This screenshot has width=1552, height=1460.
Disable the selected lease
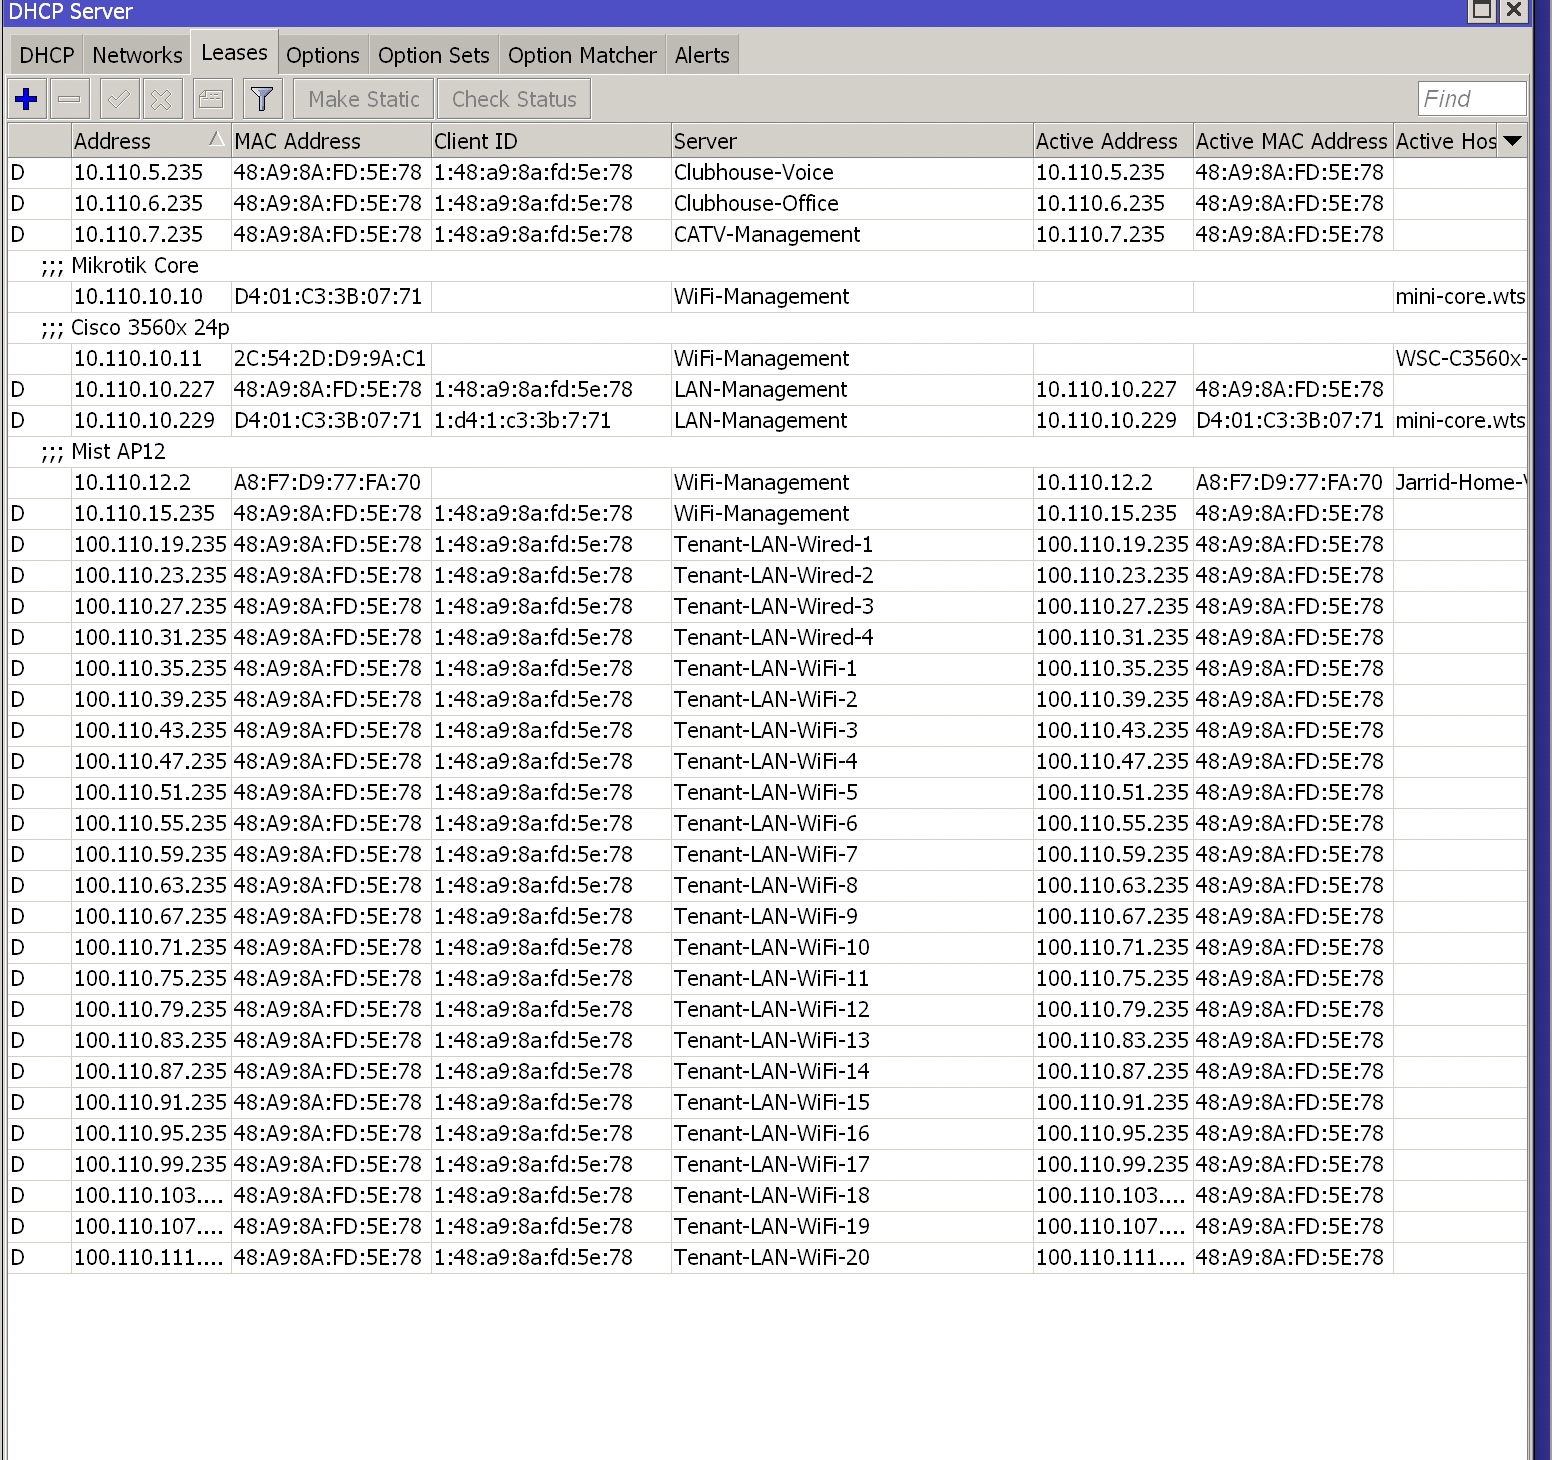click(x=162, y=98)
